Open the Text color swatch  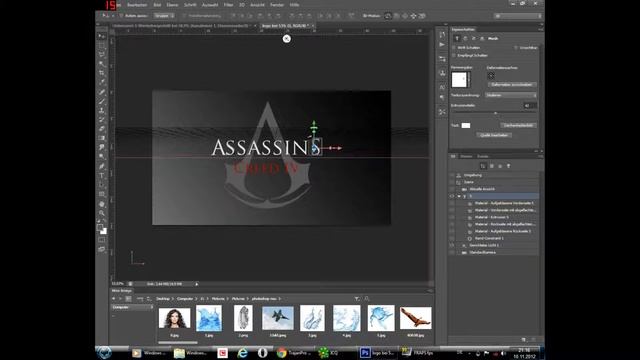tap(466, 125)
